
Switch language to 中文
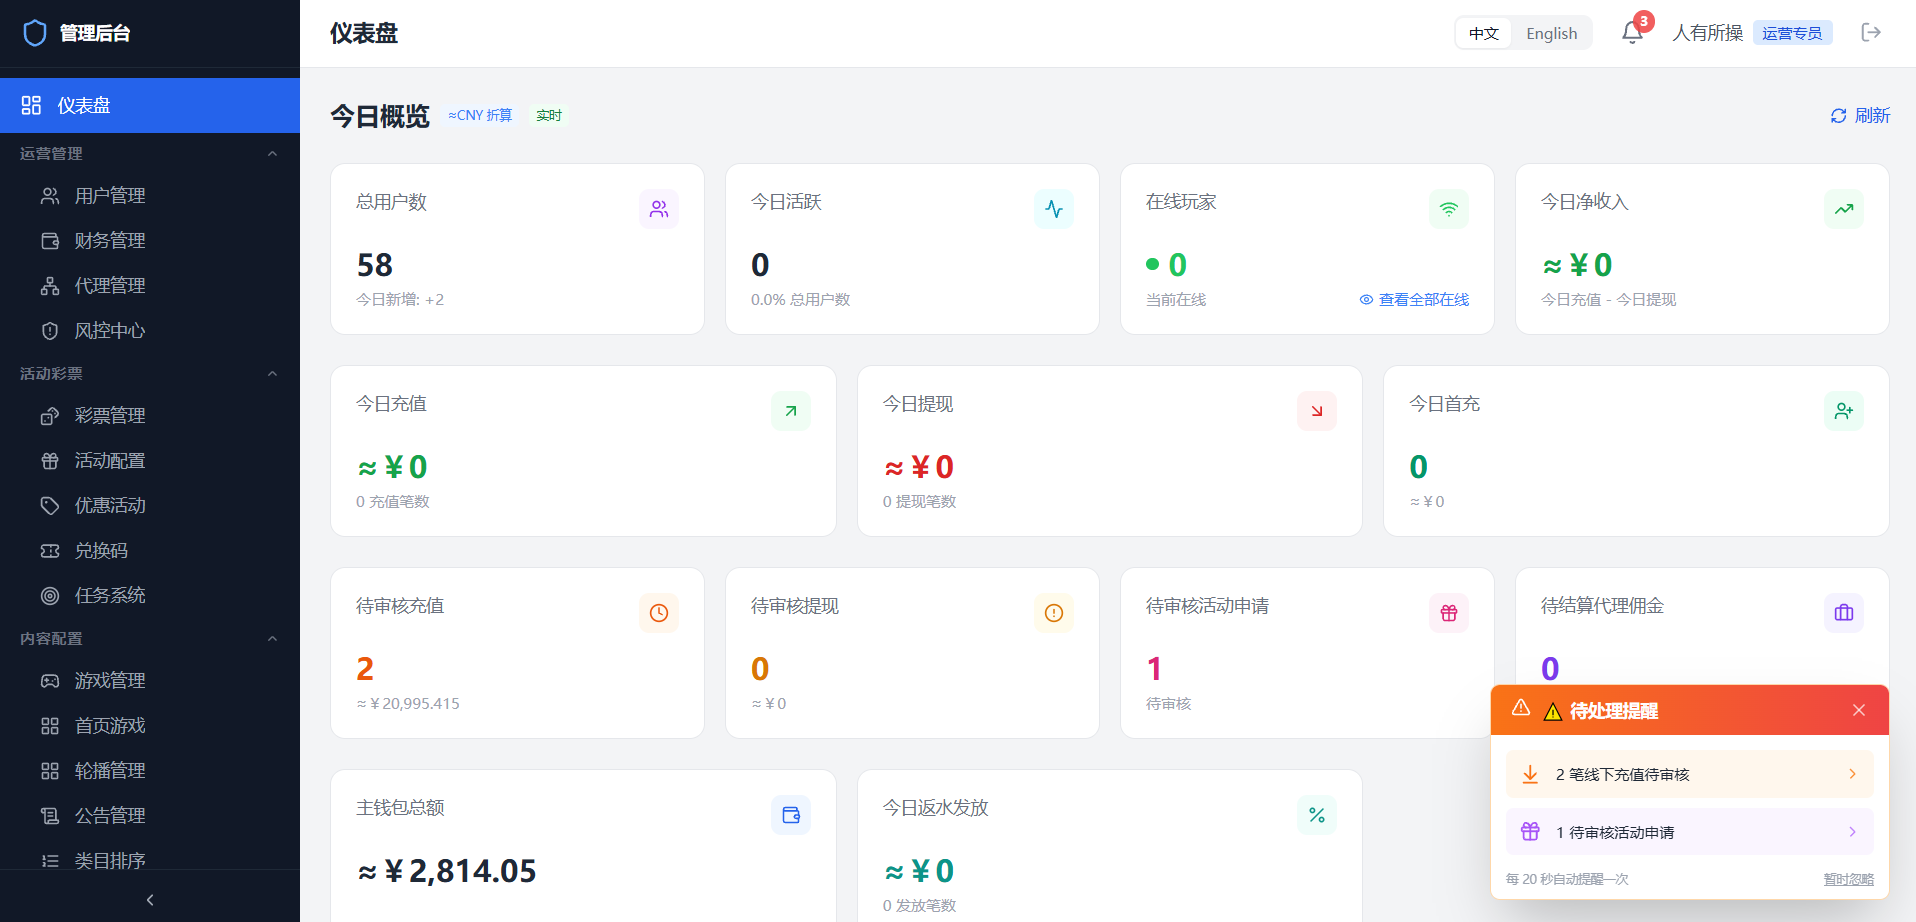click(x=1484, y=33)
